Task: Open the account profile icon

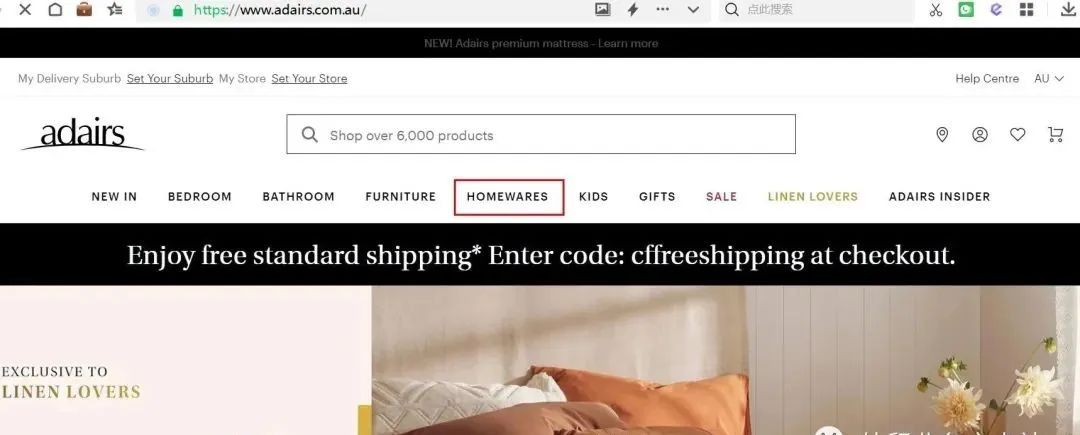Action: (979, 135)
